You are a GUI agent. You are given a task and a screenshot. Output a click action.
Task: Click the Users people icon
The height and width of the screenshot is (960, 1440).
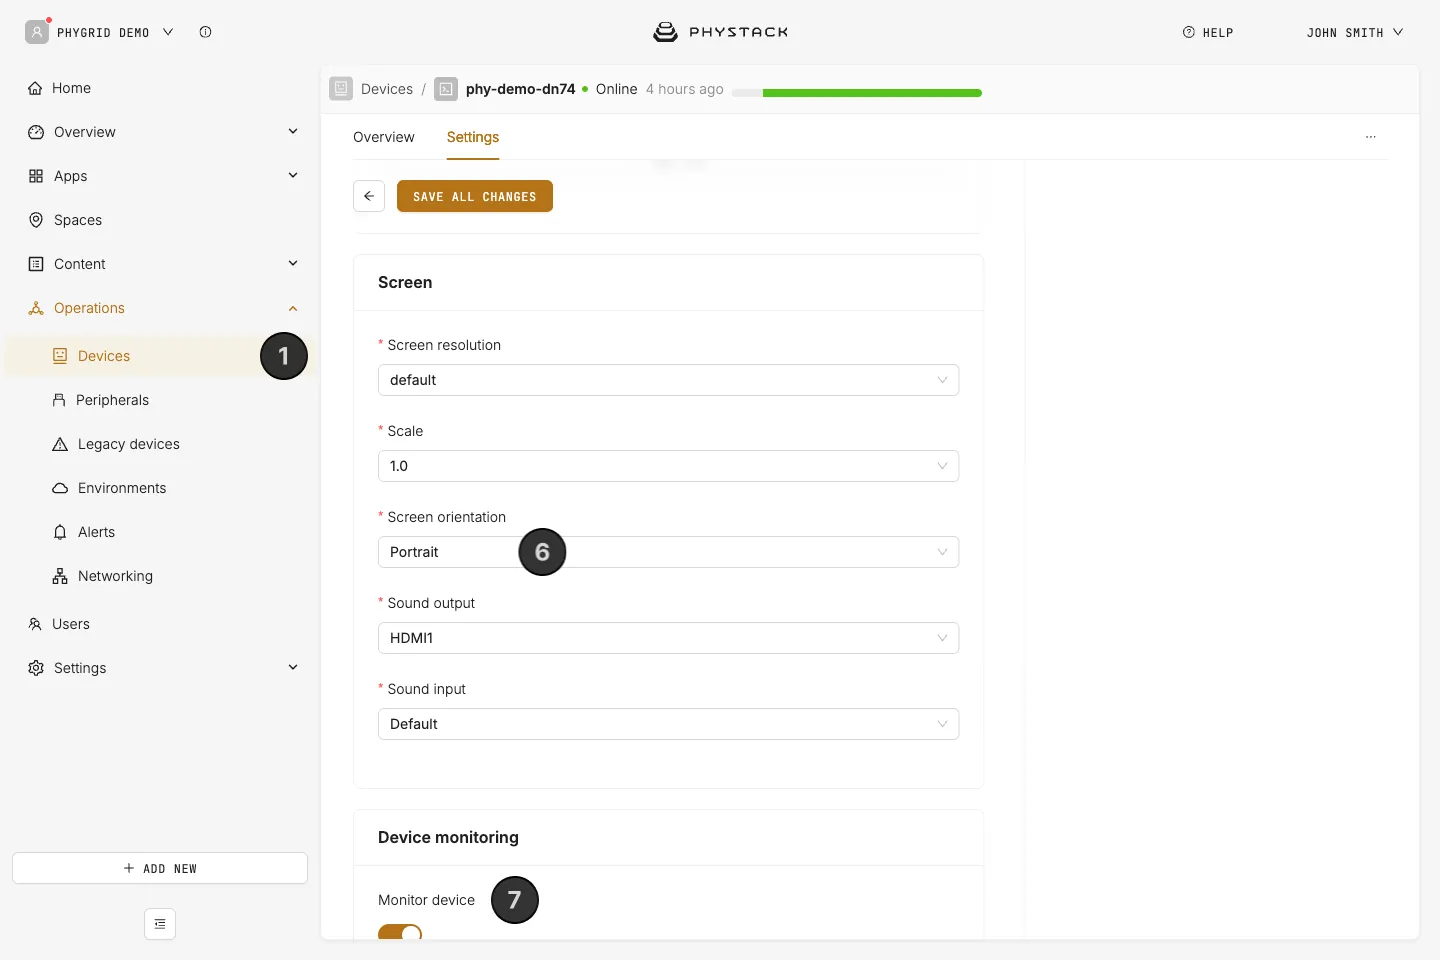pyautogui.click(x=35, y=624)
